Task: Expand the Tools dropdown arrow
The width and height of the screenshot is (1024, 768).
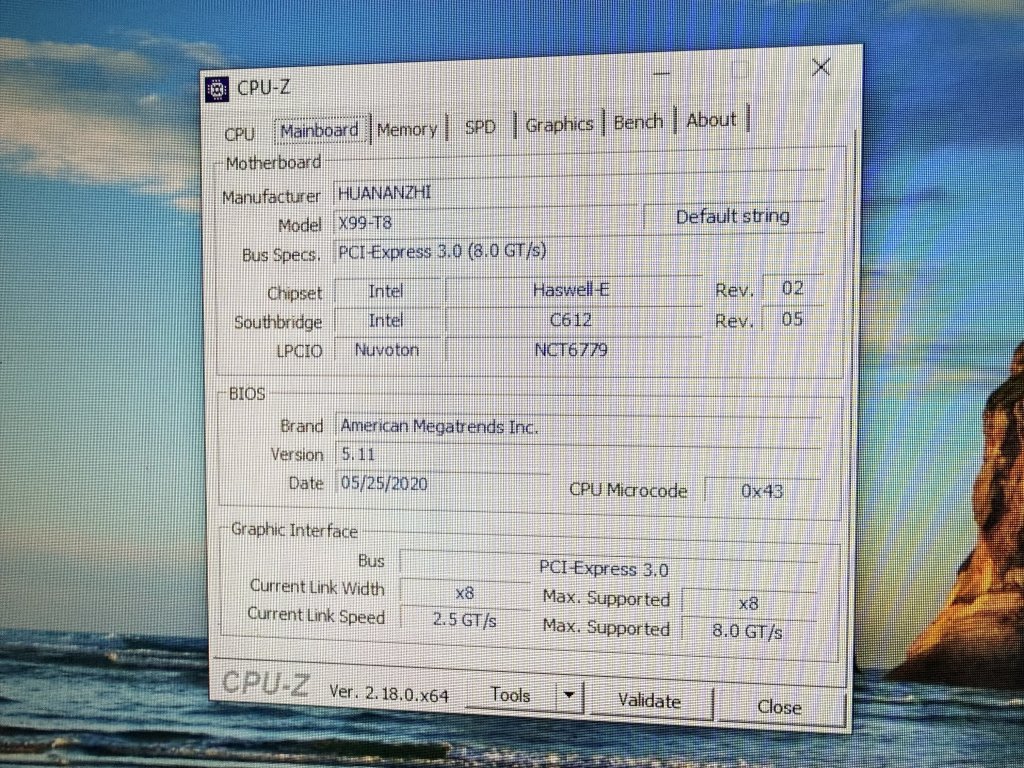Action: click(x=569, y=696)
